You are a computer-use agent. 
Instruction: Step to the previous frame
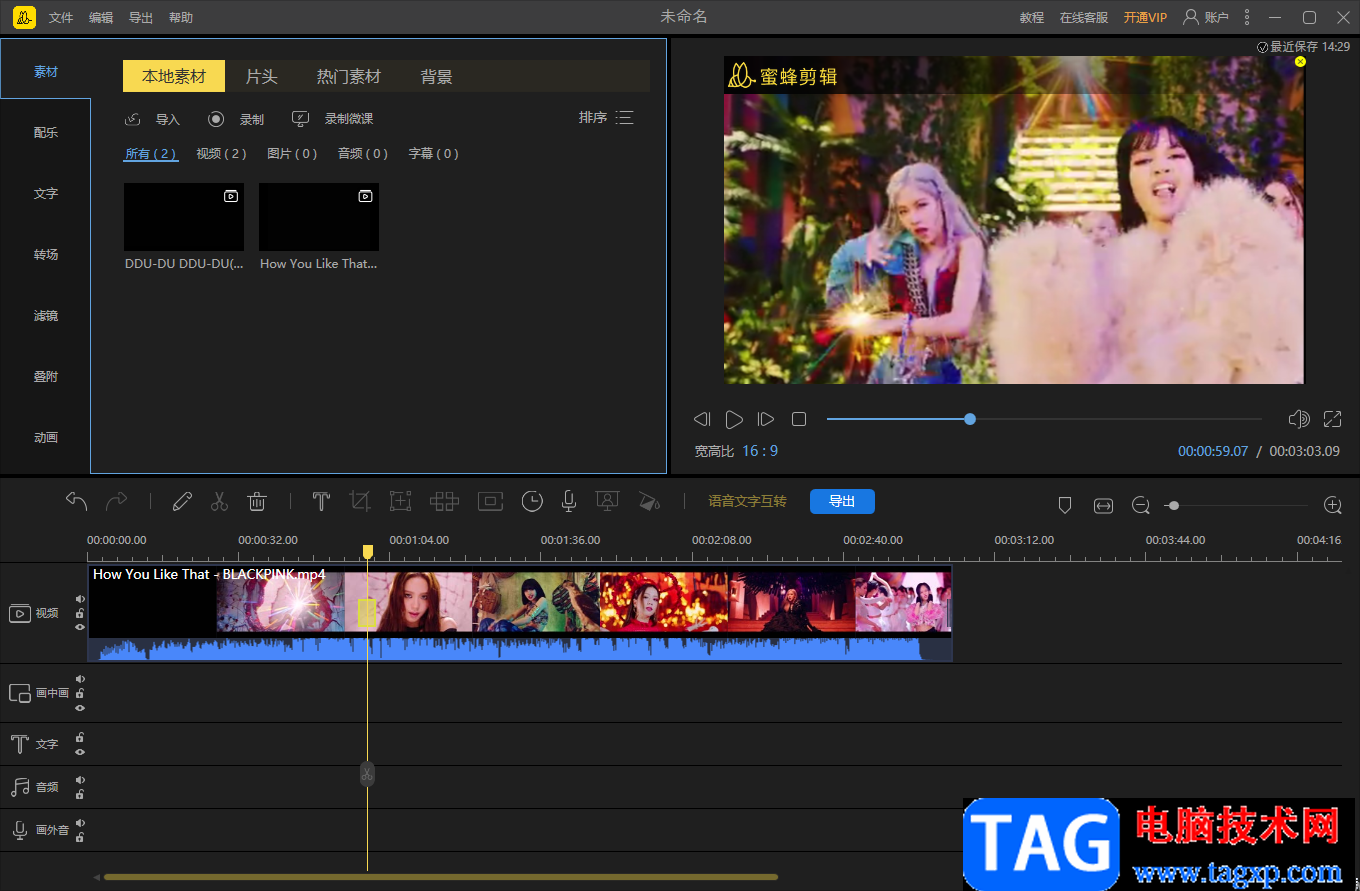tap(702, 419)
